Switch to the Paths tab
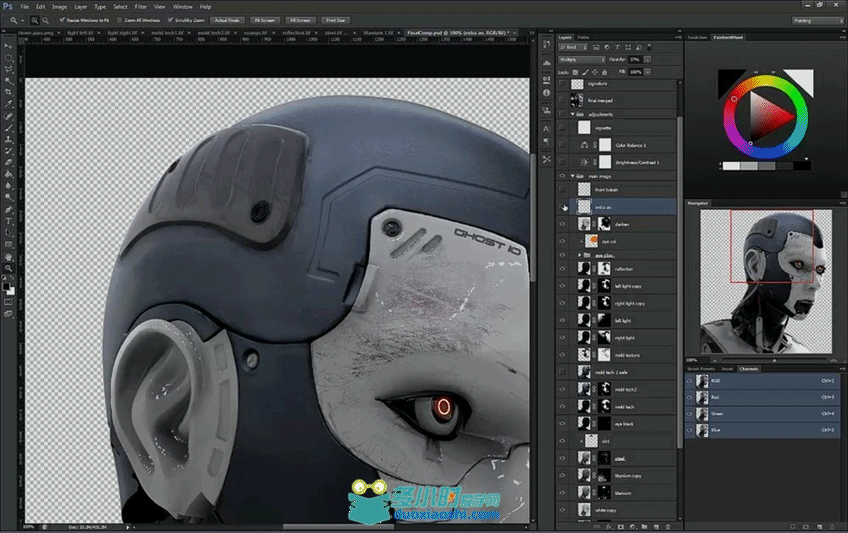The image size is (848, 533). (583, 37)
